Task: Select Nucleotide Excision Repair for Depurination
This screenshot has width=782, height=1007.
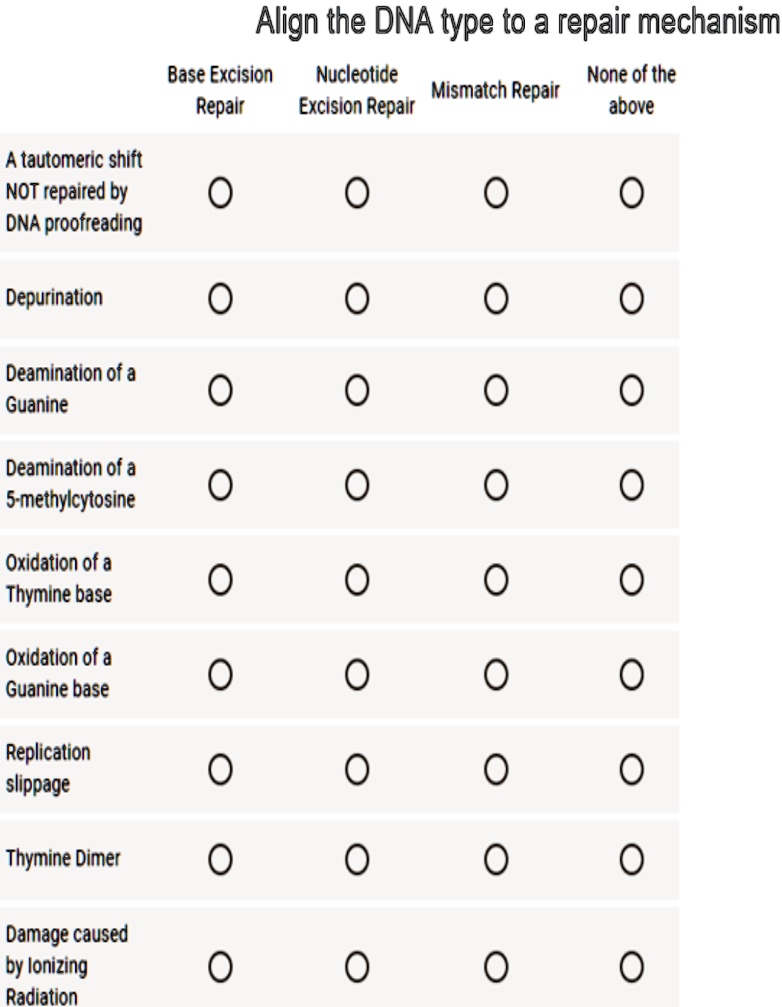Action: [x=357, y=297]
